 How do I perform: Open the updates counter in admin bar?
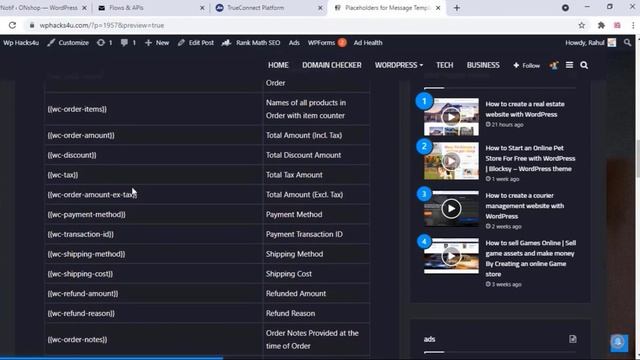coord(104,42)
